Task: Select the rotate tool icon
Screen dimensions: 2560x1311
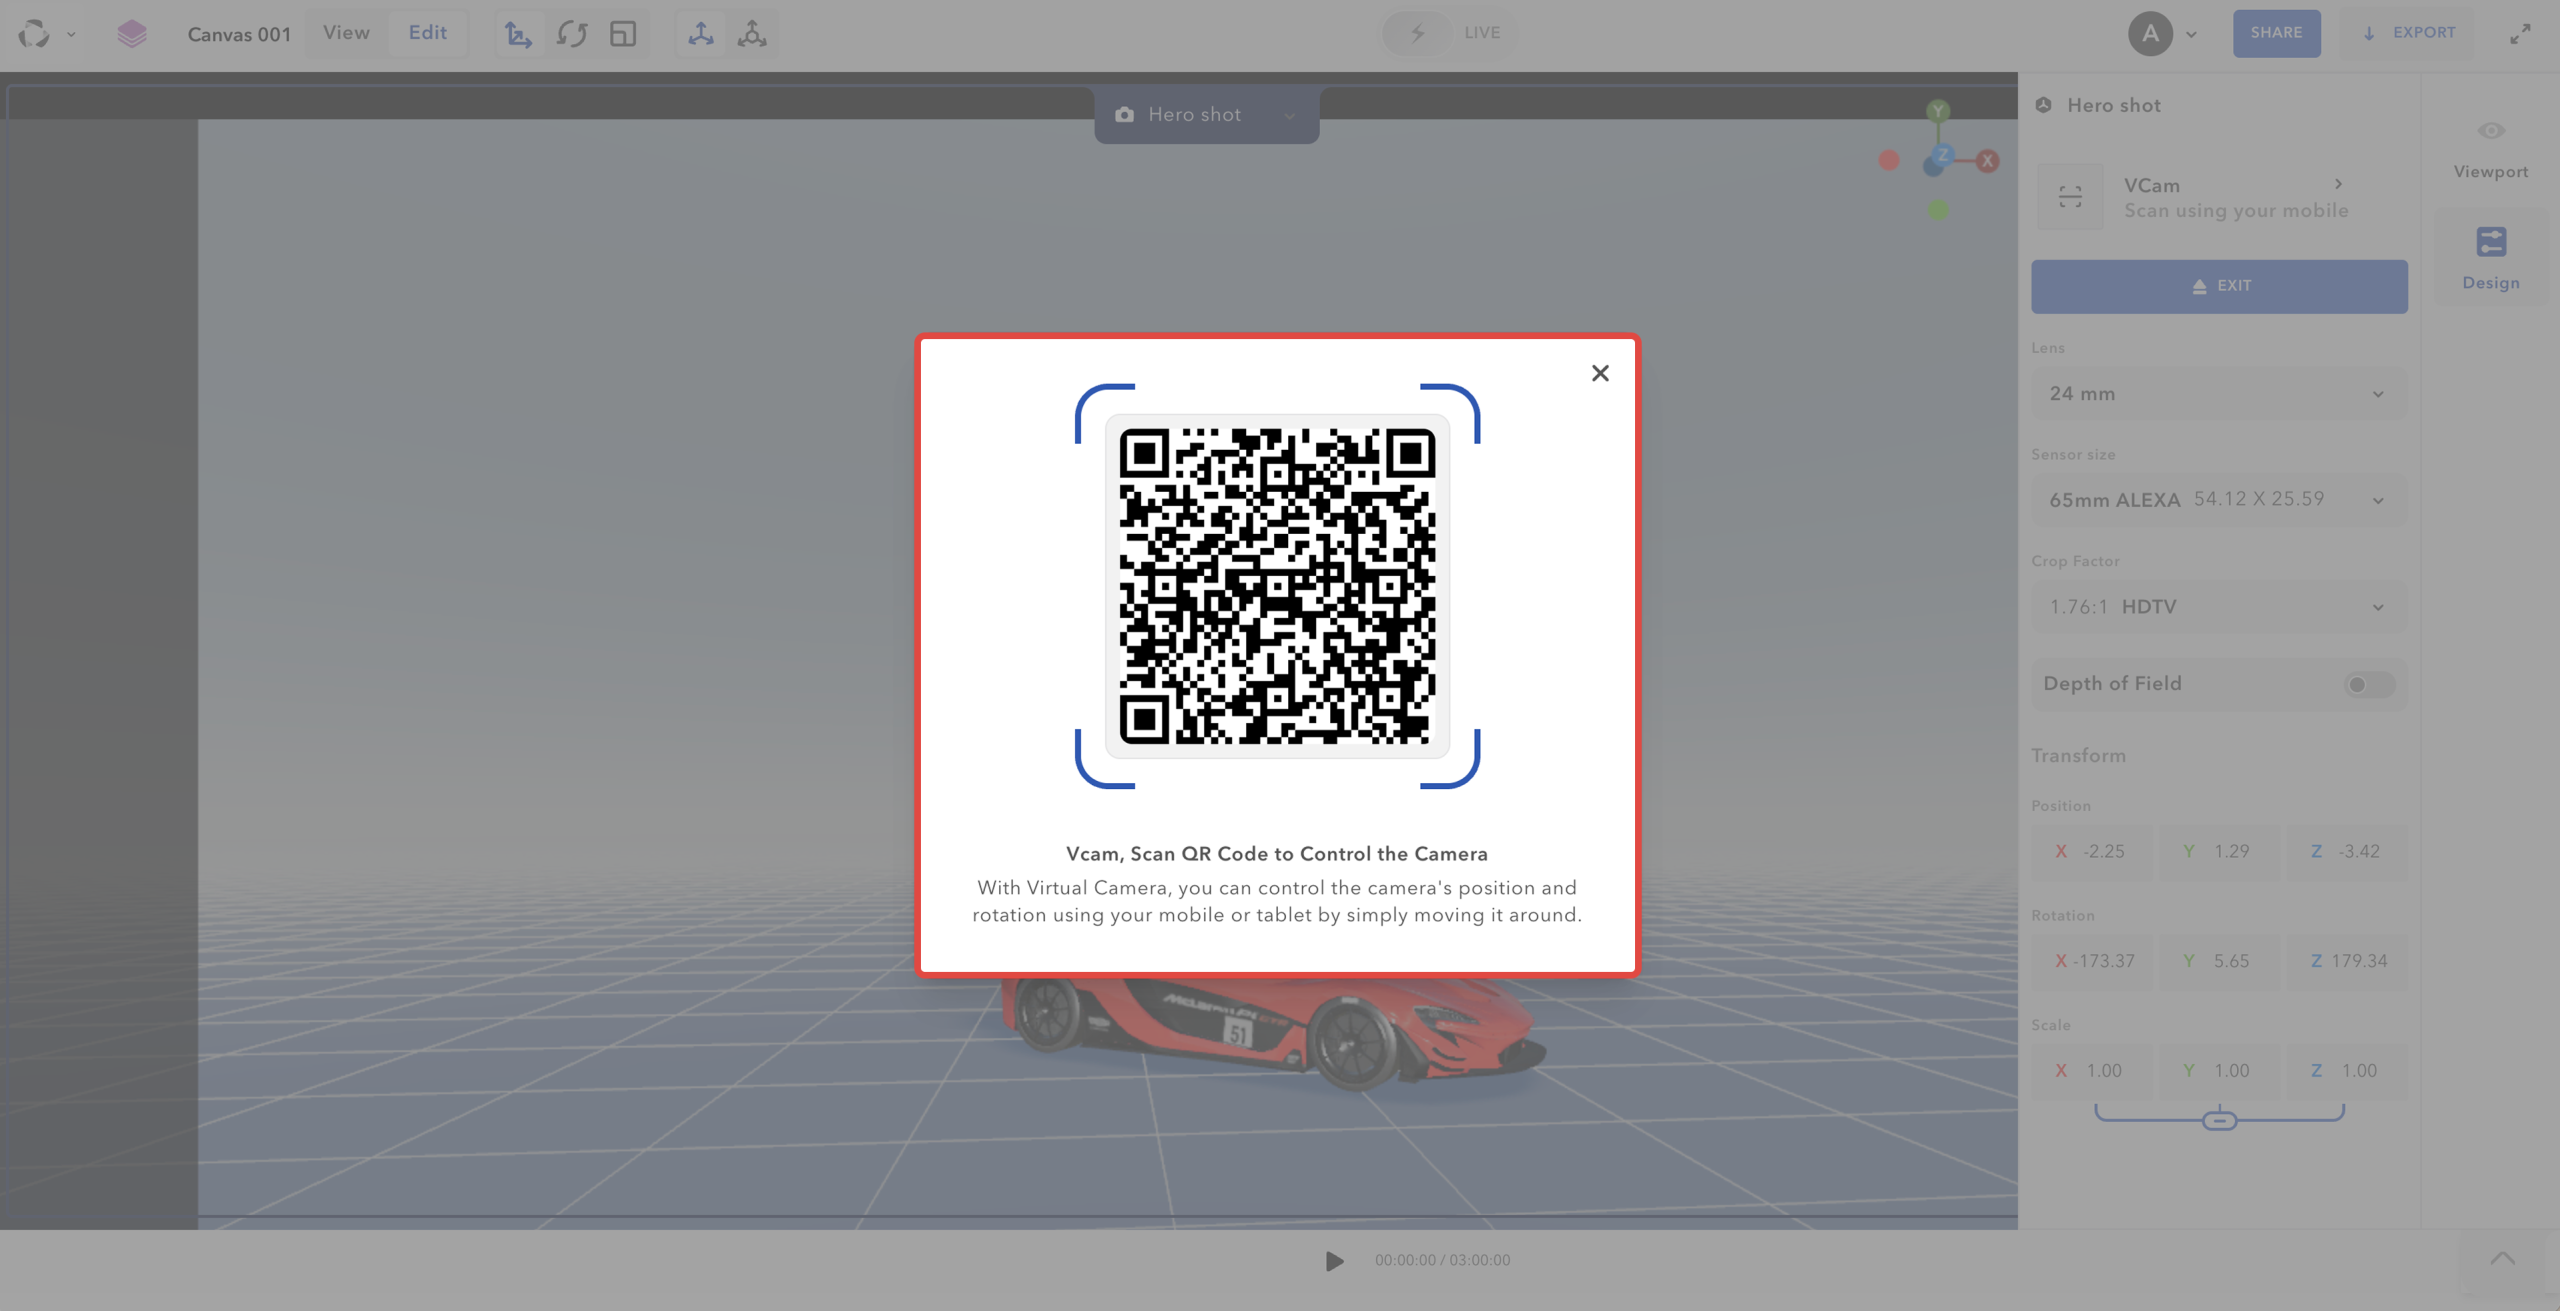Action: coord(571,34)
